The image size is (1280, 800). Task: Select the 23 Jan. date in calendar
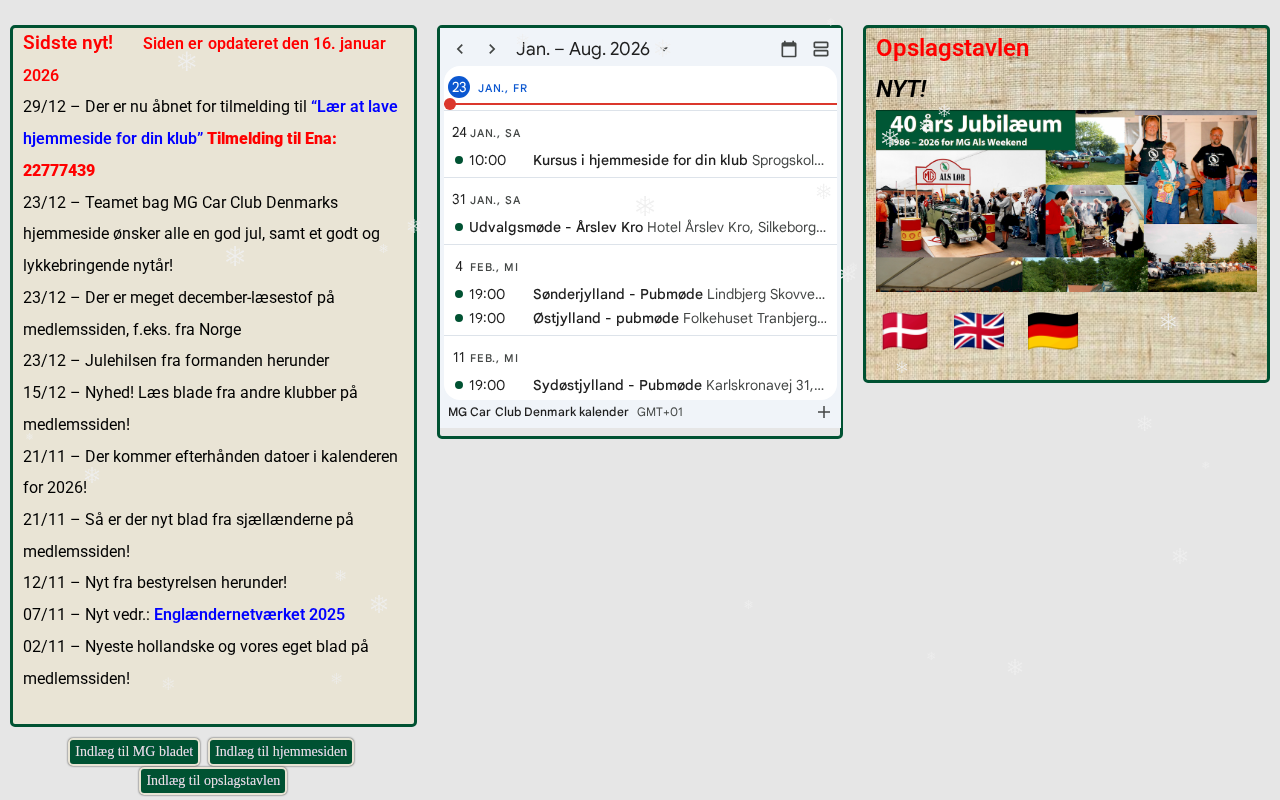pos(459,87)
